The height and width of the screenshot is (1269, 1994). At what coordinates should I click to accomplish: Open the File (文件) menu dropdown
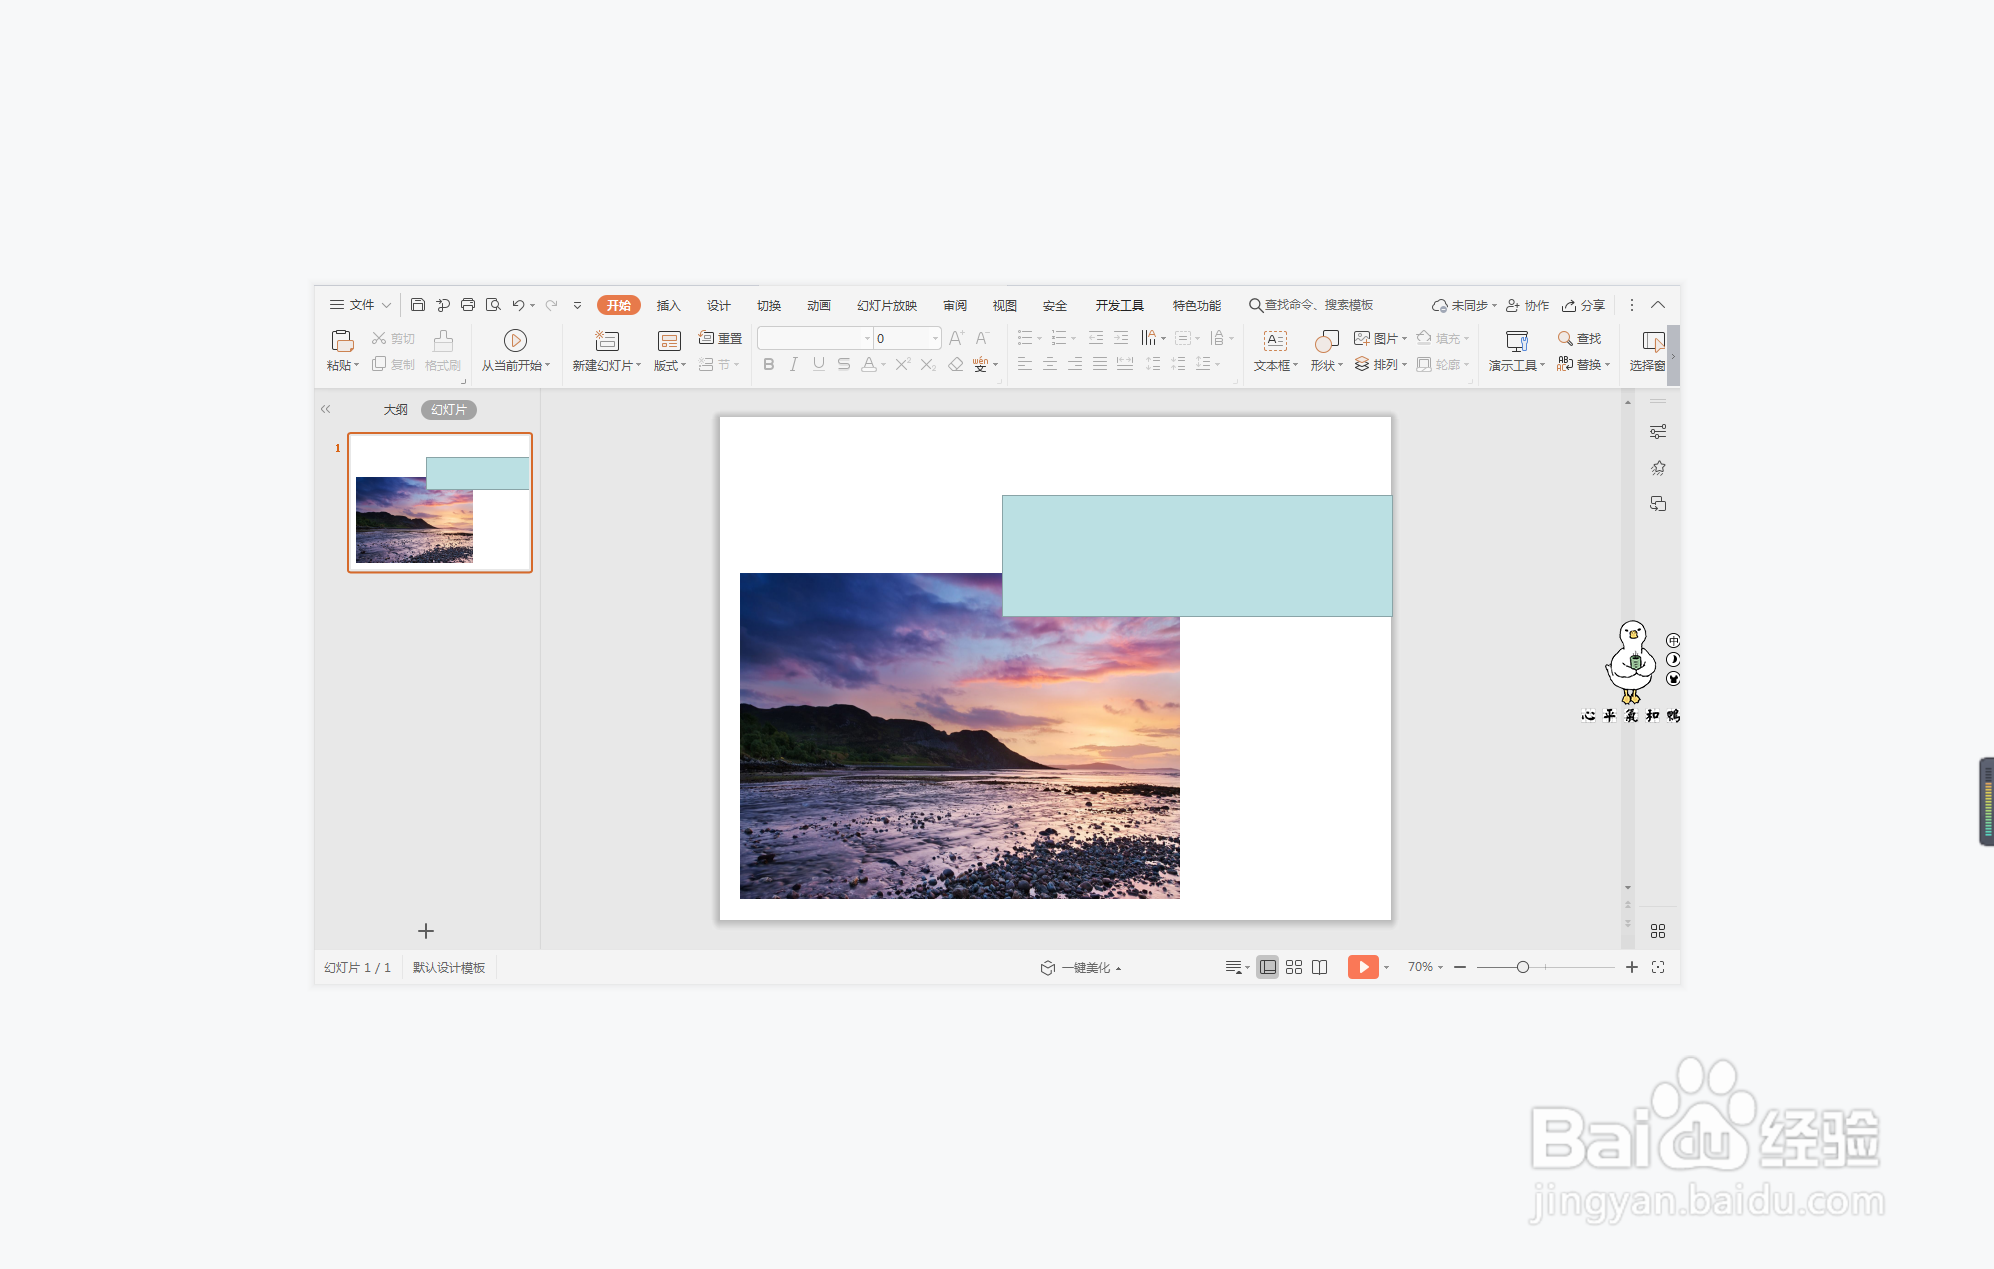coord(360,305)
